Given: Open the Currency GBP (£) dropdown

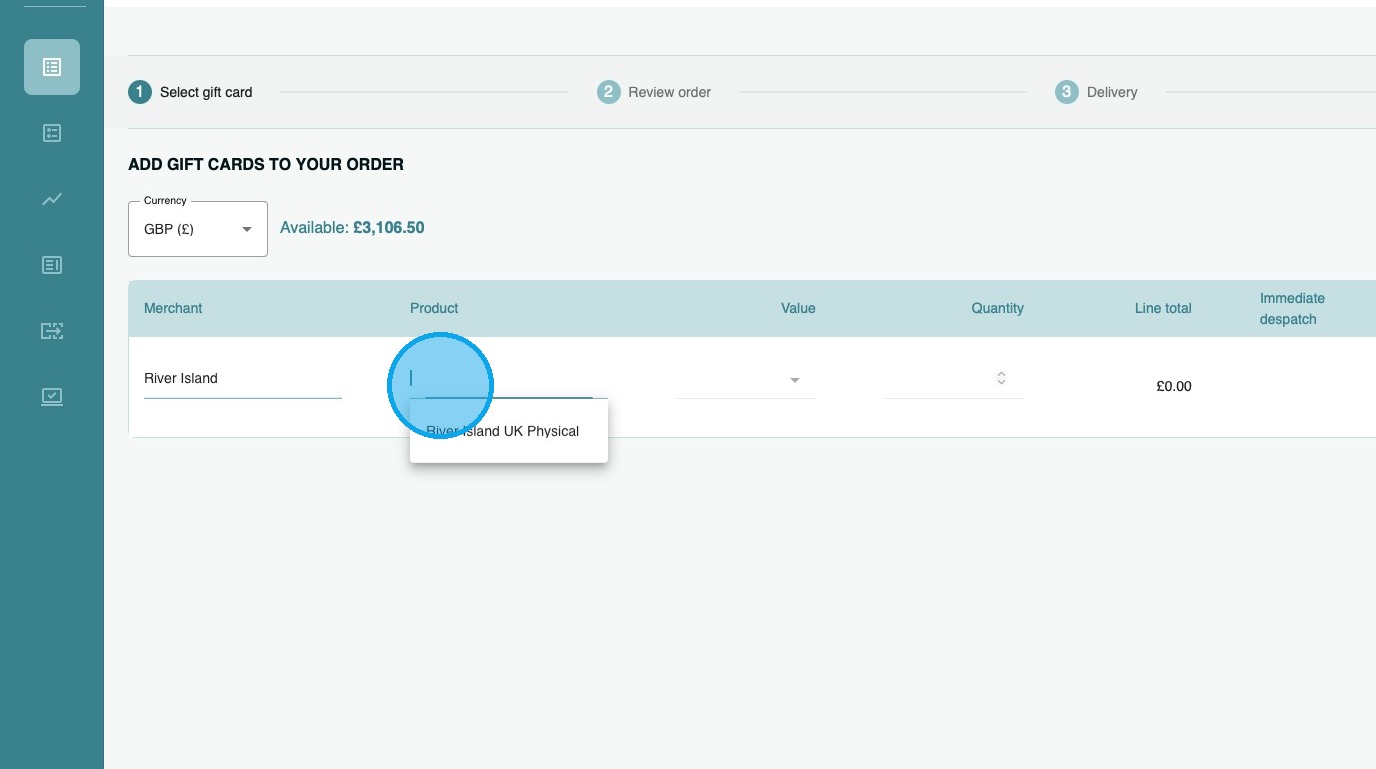Looking at the screenshot, I should [198, 229].
